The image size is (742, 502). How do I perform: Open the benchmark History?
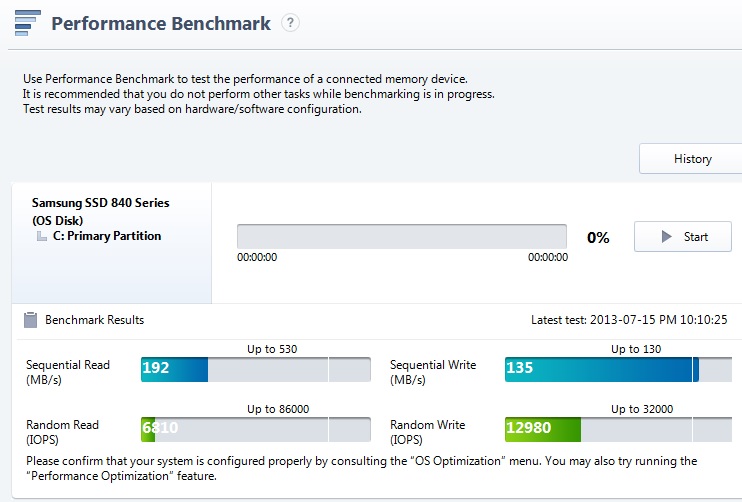[692, 159]
